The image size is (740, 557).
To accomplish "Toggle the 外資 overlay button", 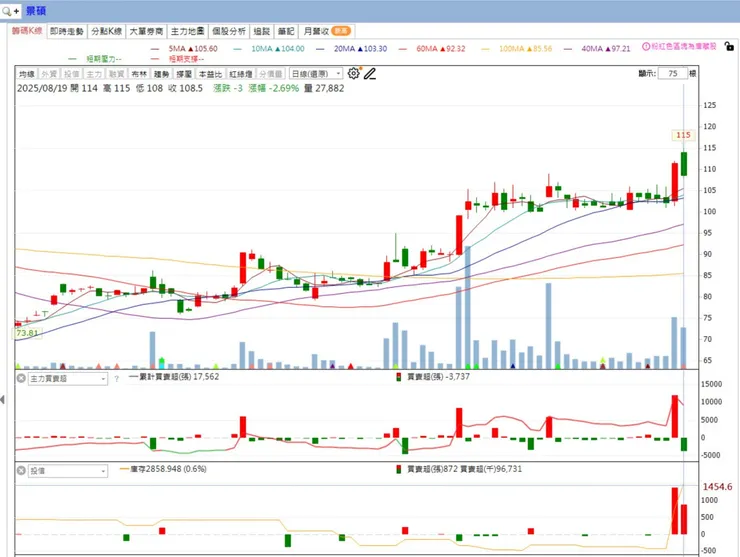I will click(x=49, y=74).
